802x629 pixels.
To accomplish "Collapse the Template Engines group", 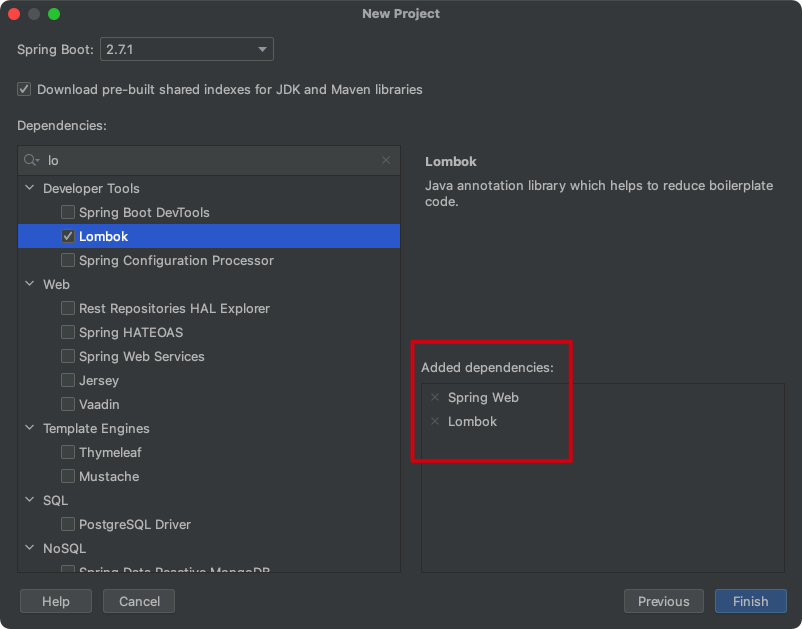I will pos(30,428).
